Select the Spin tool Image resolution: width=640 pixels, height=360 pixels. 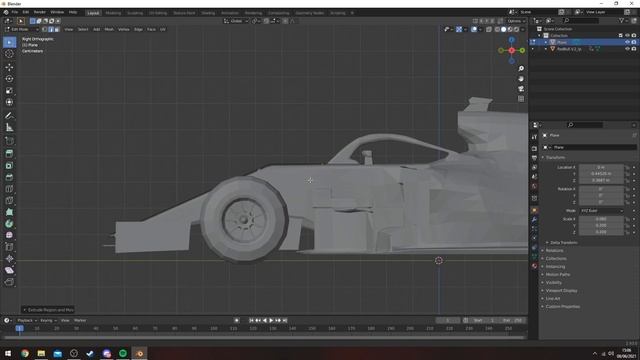pyautogui.click(x=9, y=224)
